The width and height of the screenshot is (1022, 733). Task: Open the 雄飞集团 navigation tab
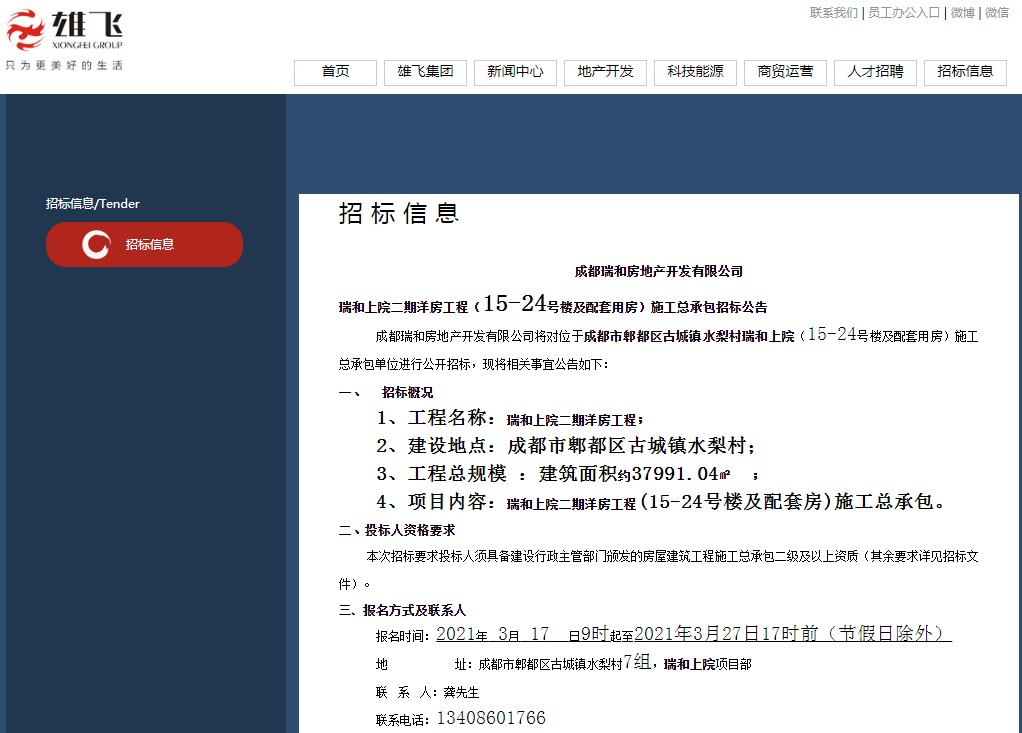click(424, 72)
